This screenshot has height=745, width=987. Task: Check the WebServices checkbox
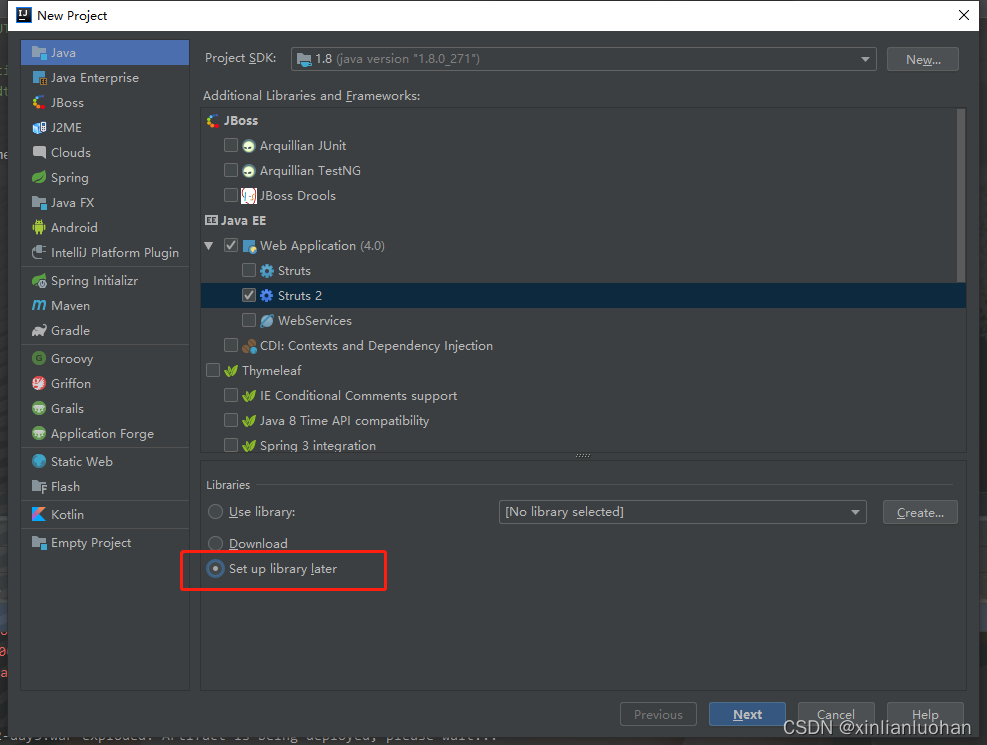tap(249, 320)
